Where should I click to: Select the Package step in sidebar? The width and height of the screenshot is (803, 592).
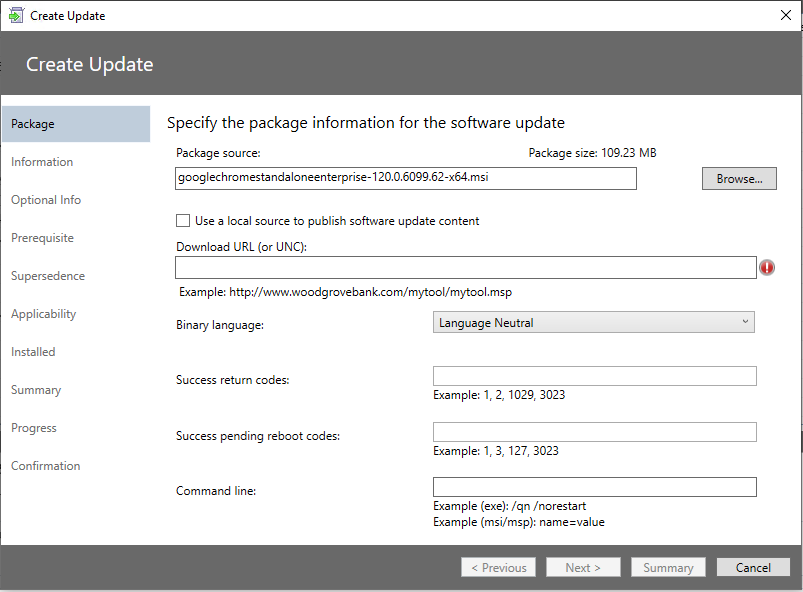pos(76,124)
